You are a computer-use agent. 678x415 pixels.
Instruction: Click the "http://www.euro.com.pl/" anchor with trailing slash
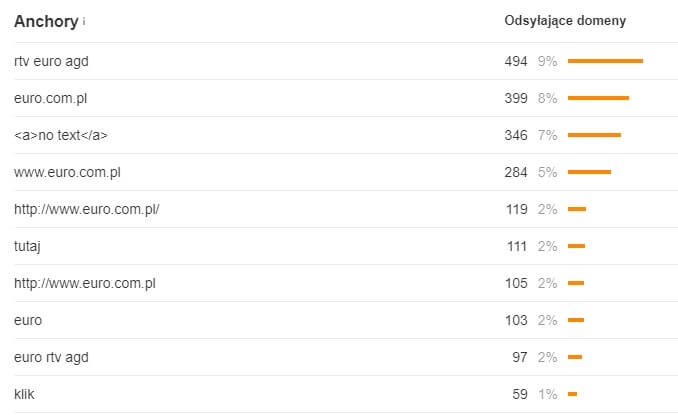(87, 209)
